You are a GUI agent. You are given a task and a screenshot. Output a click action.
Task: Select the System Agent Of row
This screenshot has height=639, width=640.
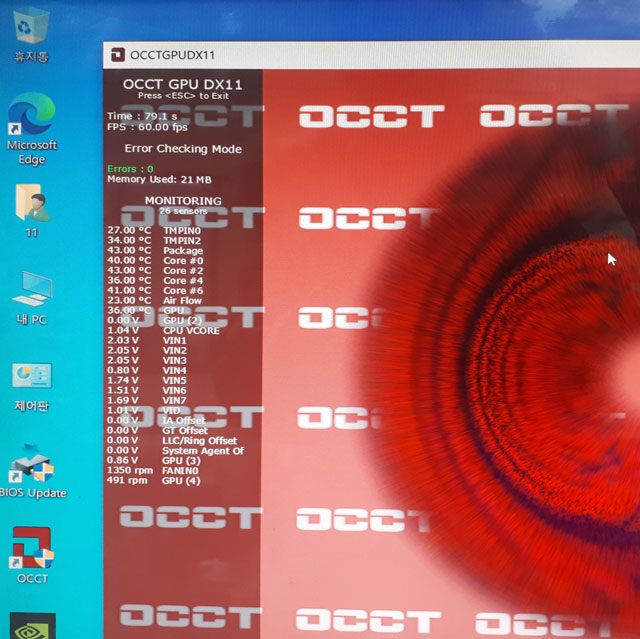tap(176, 450)
